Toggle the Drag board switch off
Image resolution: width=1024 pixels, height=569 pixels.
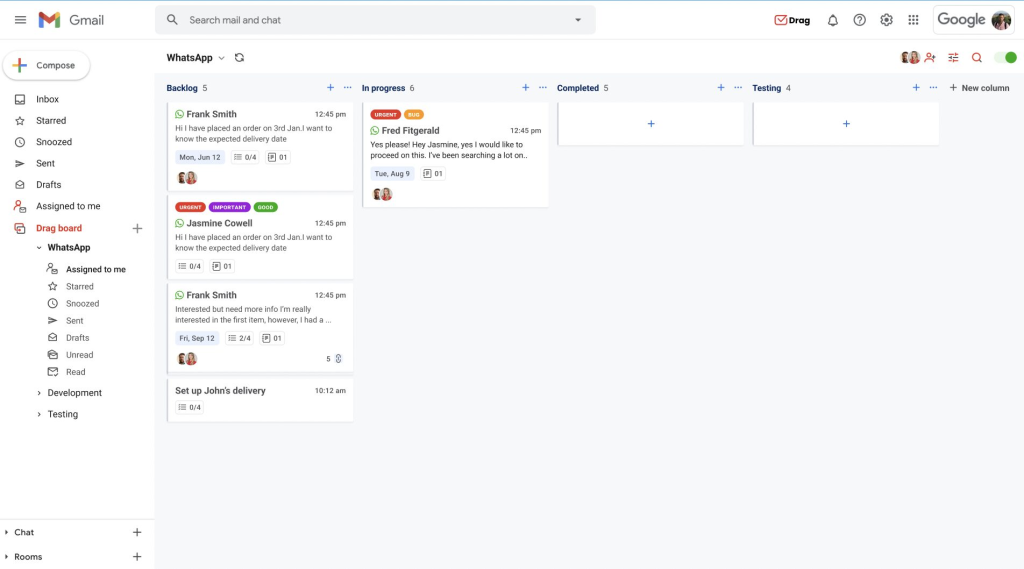coord(1006,57)
